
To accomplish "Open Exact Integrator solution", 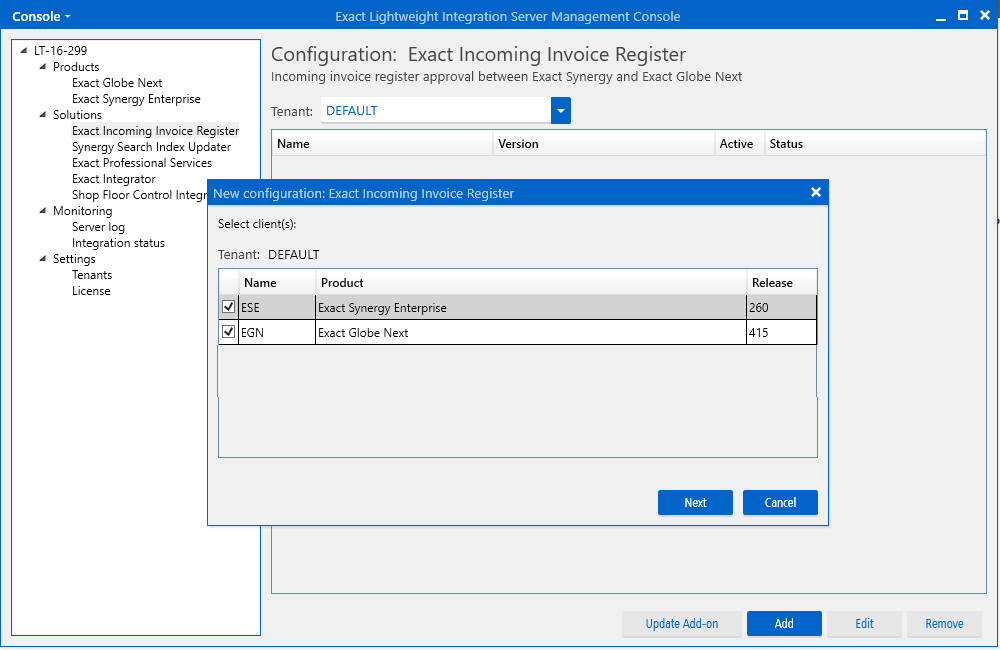I will [114, 179].
